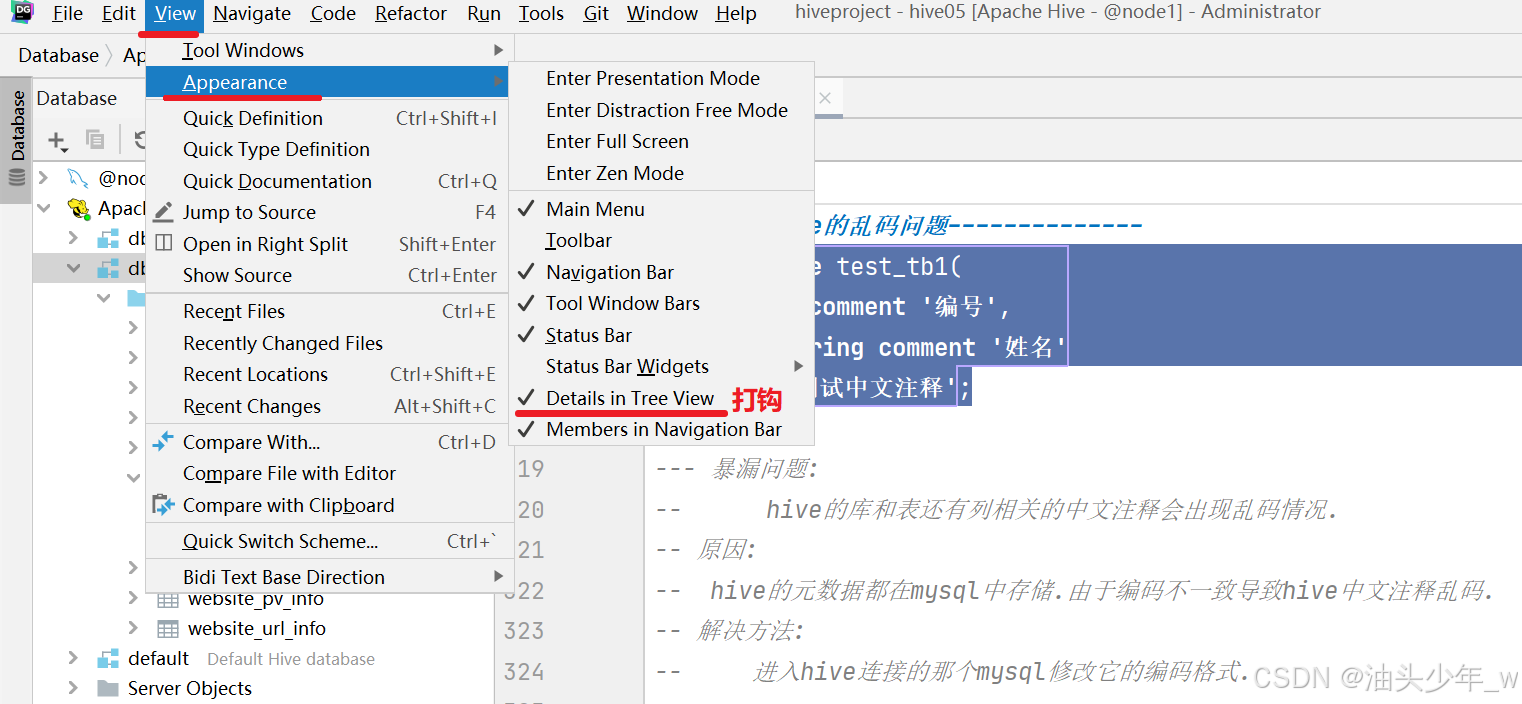1522x704 pixels.
Task: Click the DataGrip logo in the top-left corner
Action: (x=21, y=14)
